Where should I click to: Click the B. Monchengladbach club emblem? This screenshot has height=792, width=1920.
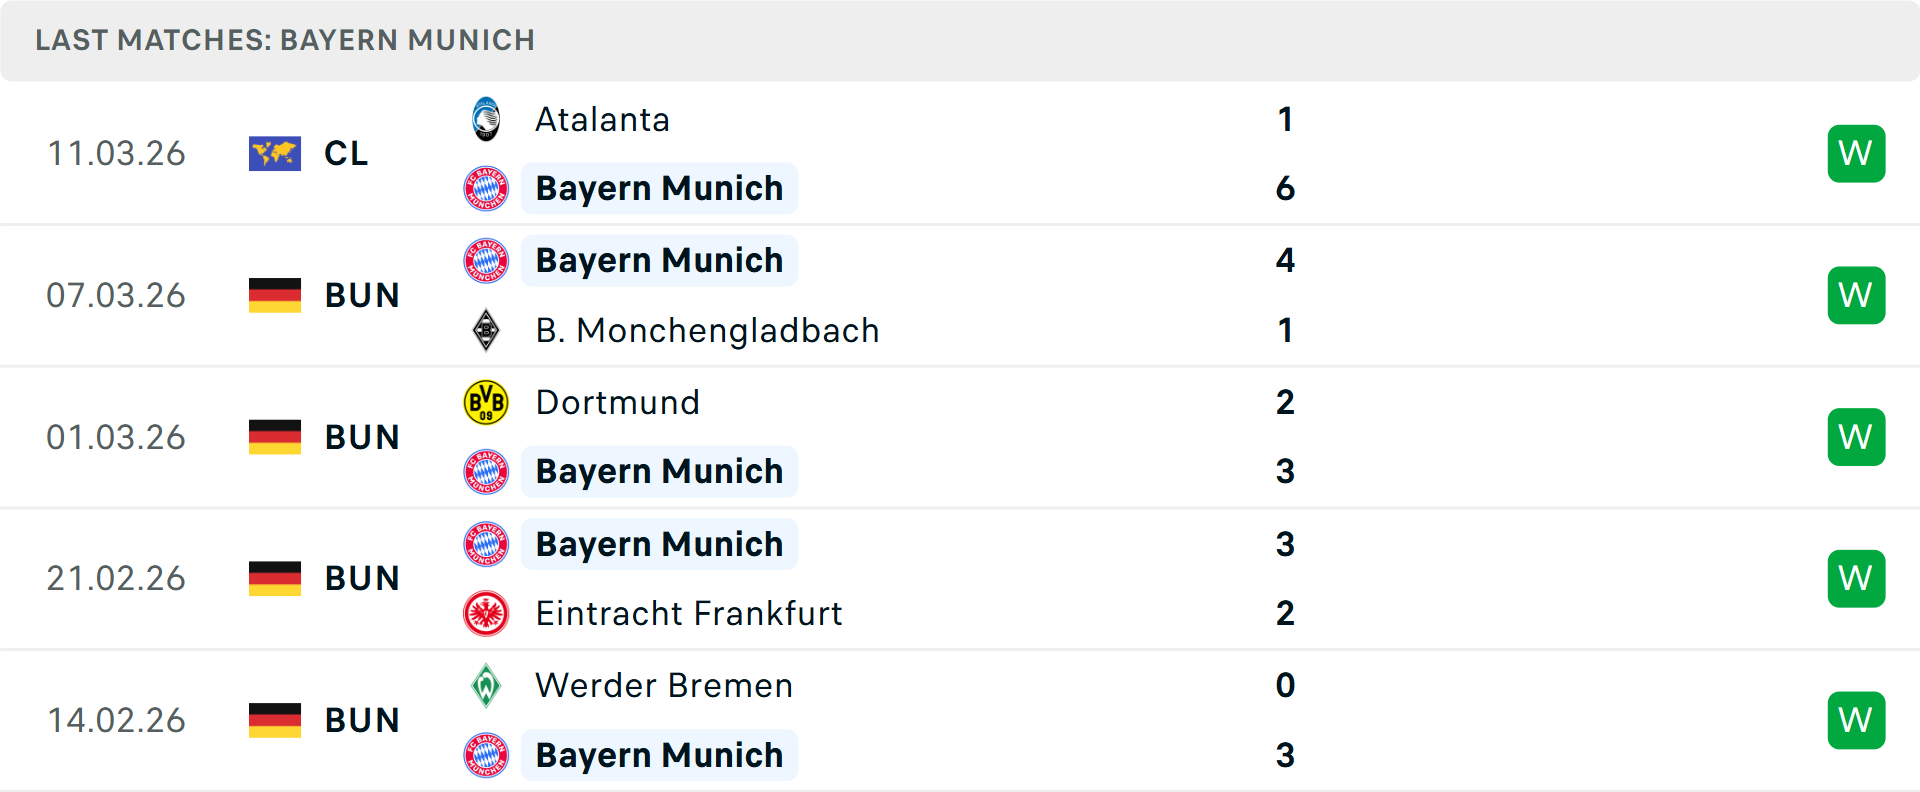point(486,331)
